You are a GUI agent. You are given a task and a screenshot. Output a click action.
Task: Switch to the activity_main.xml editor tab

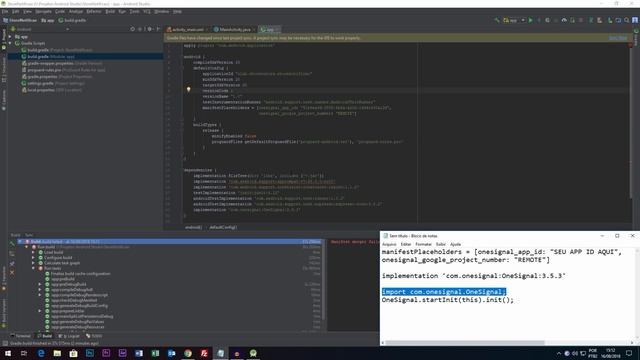point(187,29)
